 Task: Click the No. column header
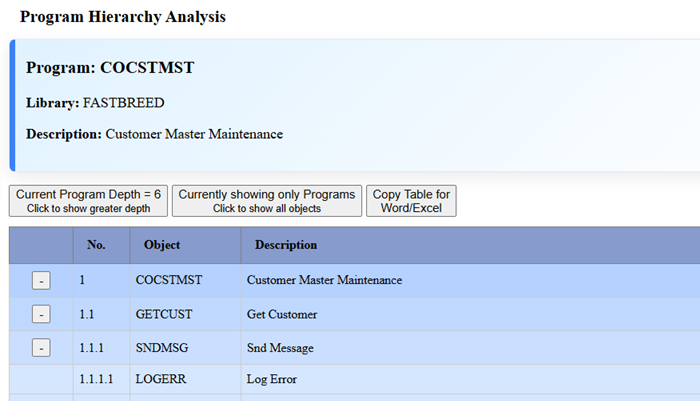pos(96,245)
